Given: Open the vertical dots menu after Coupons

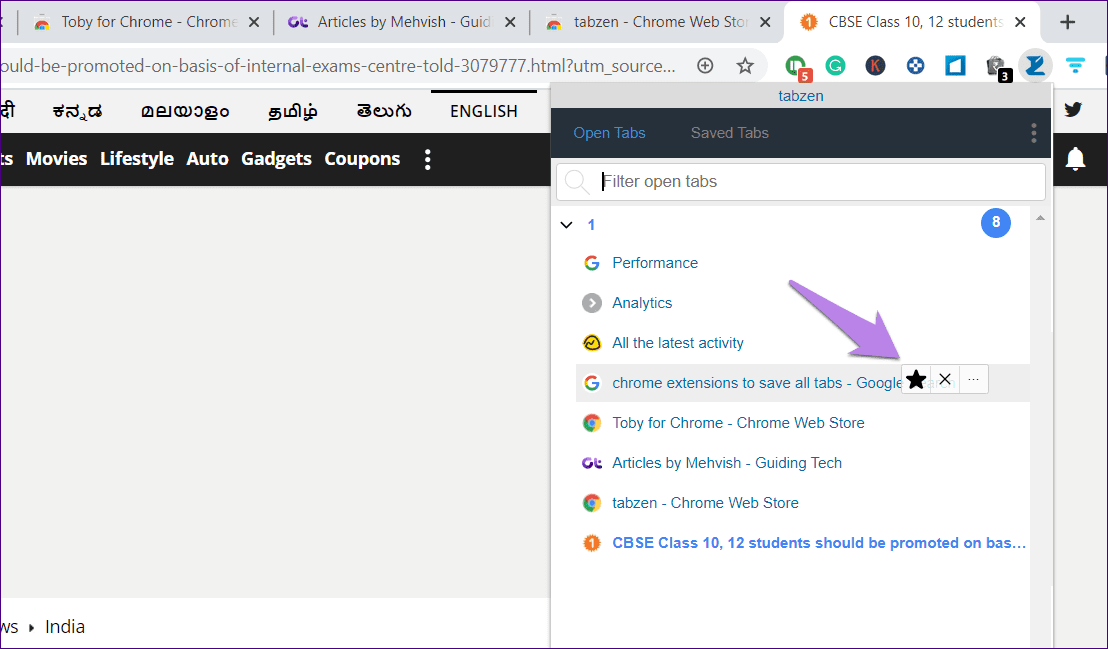Looking at the screenshot, I should pos(428,159).
